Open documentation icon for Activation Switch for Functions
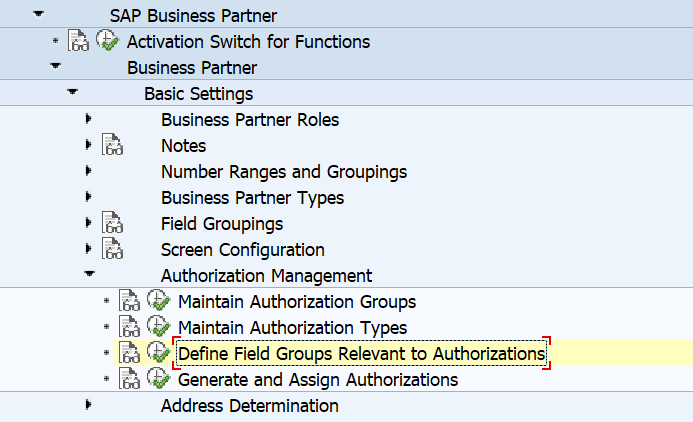 78,41
